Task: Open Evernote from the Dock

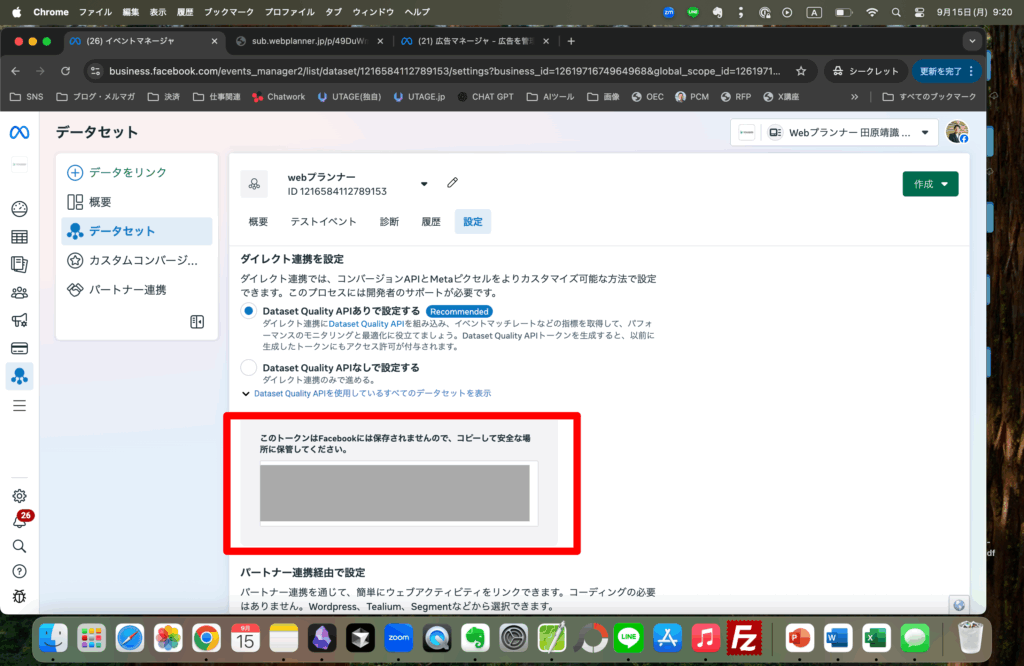Action: (475, 638)
